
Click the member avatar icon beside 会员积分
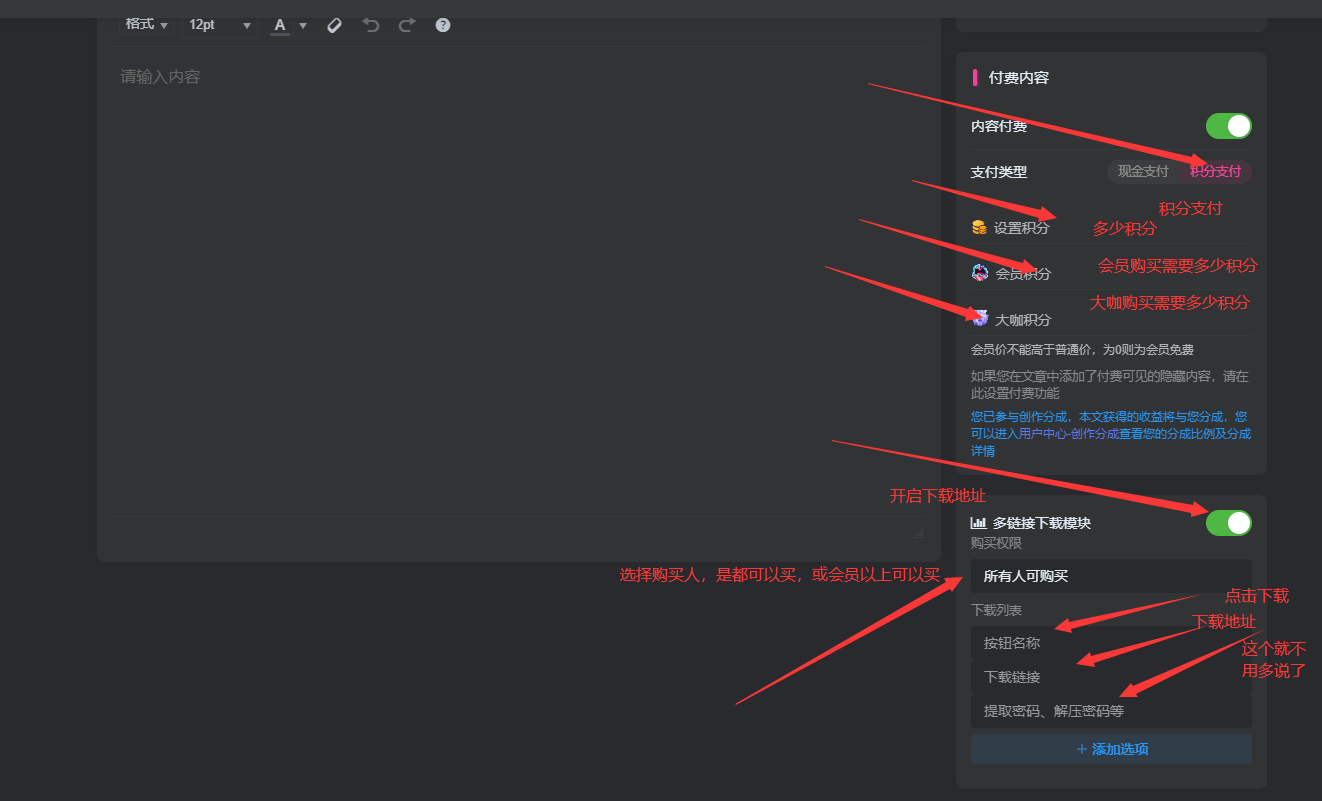[x=980, y=273]
